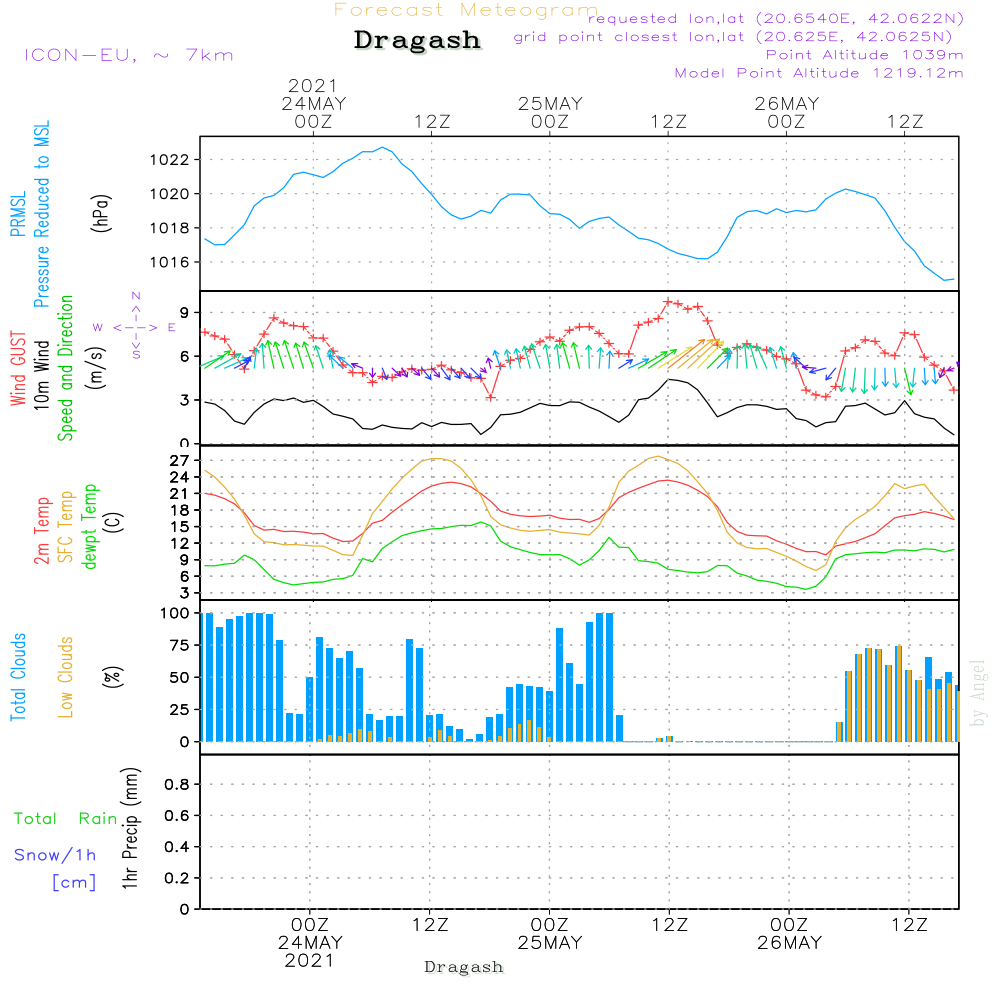1000x1000 pixels.
Task: Click the '(%)' cloud unit label
Action: tap(113, 677)
